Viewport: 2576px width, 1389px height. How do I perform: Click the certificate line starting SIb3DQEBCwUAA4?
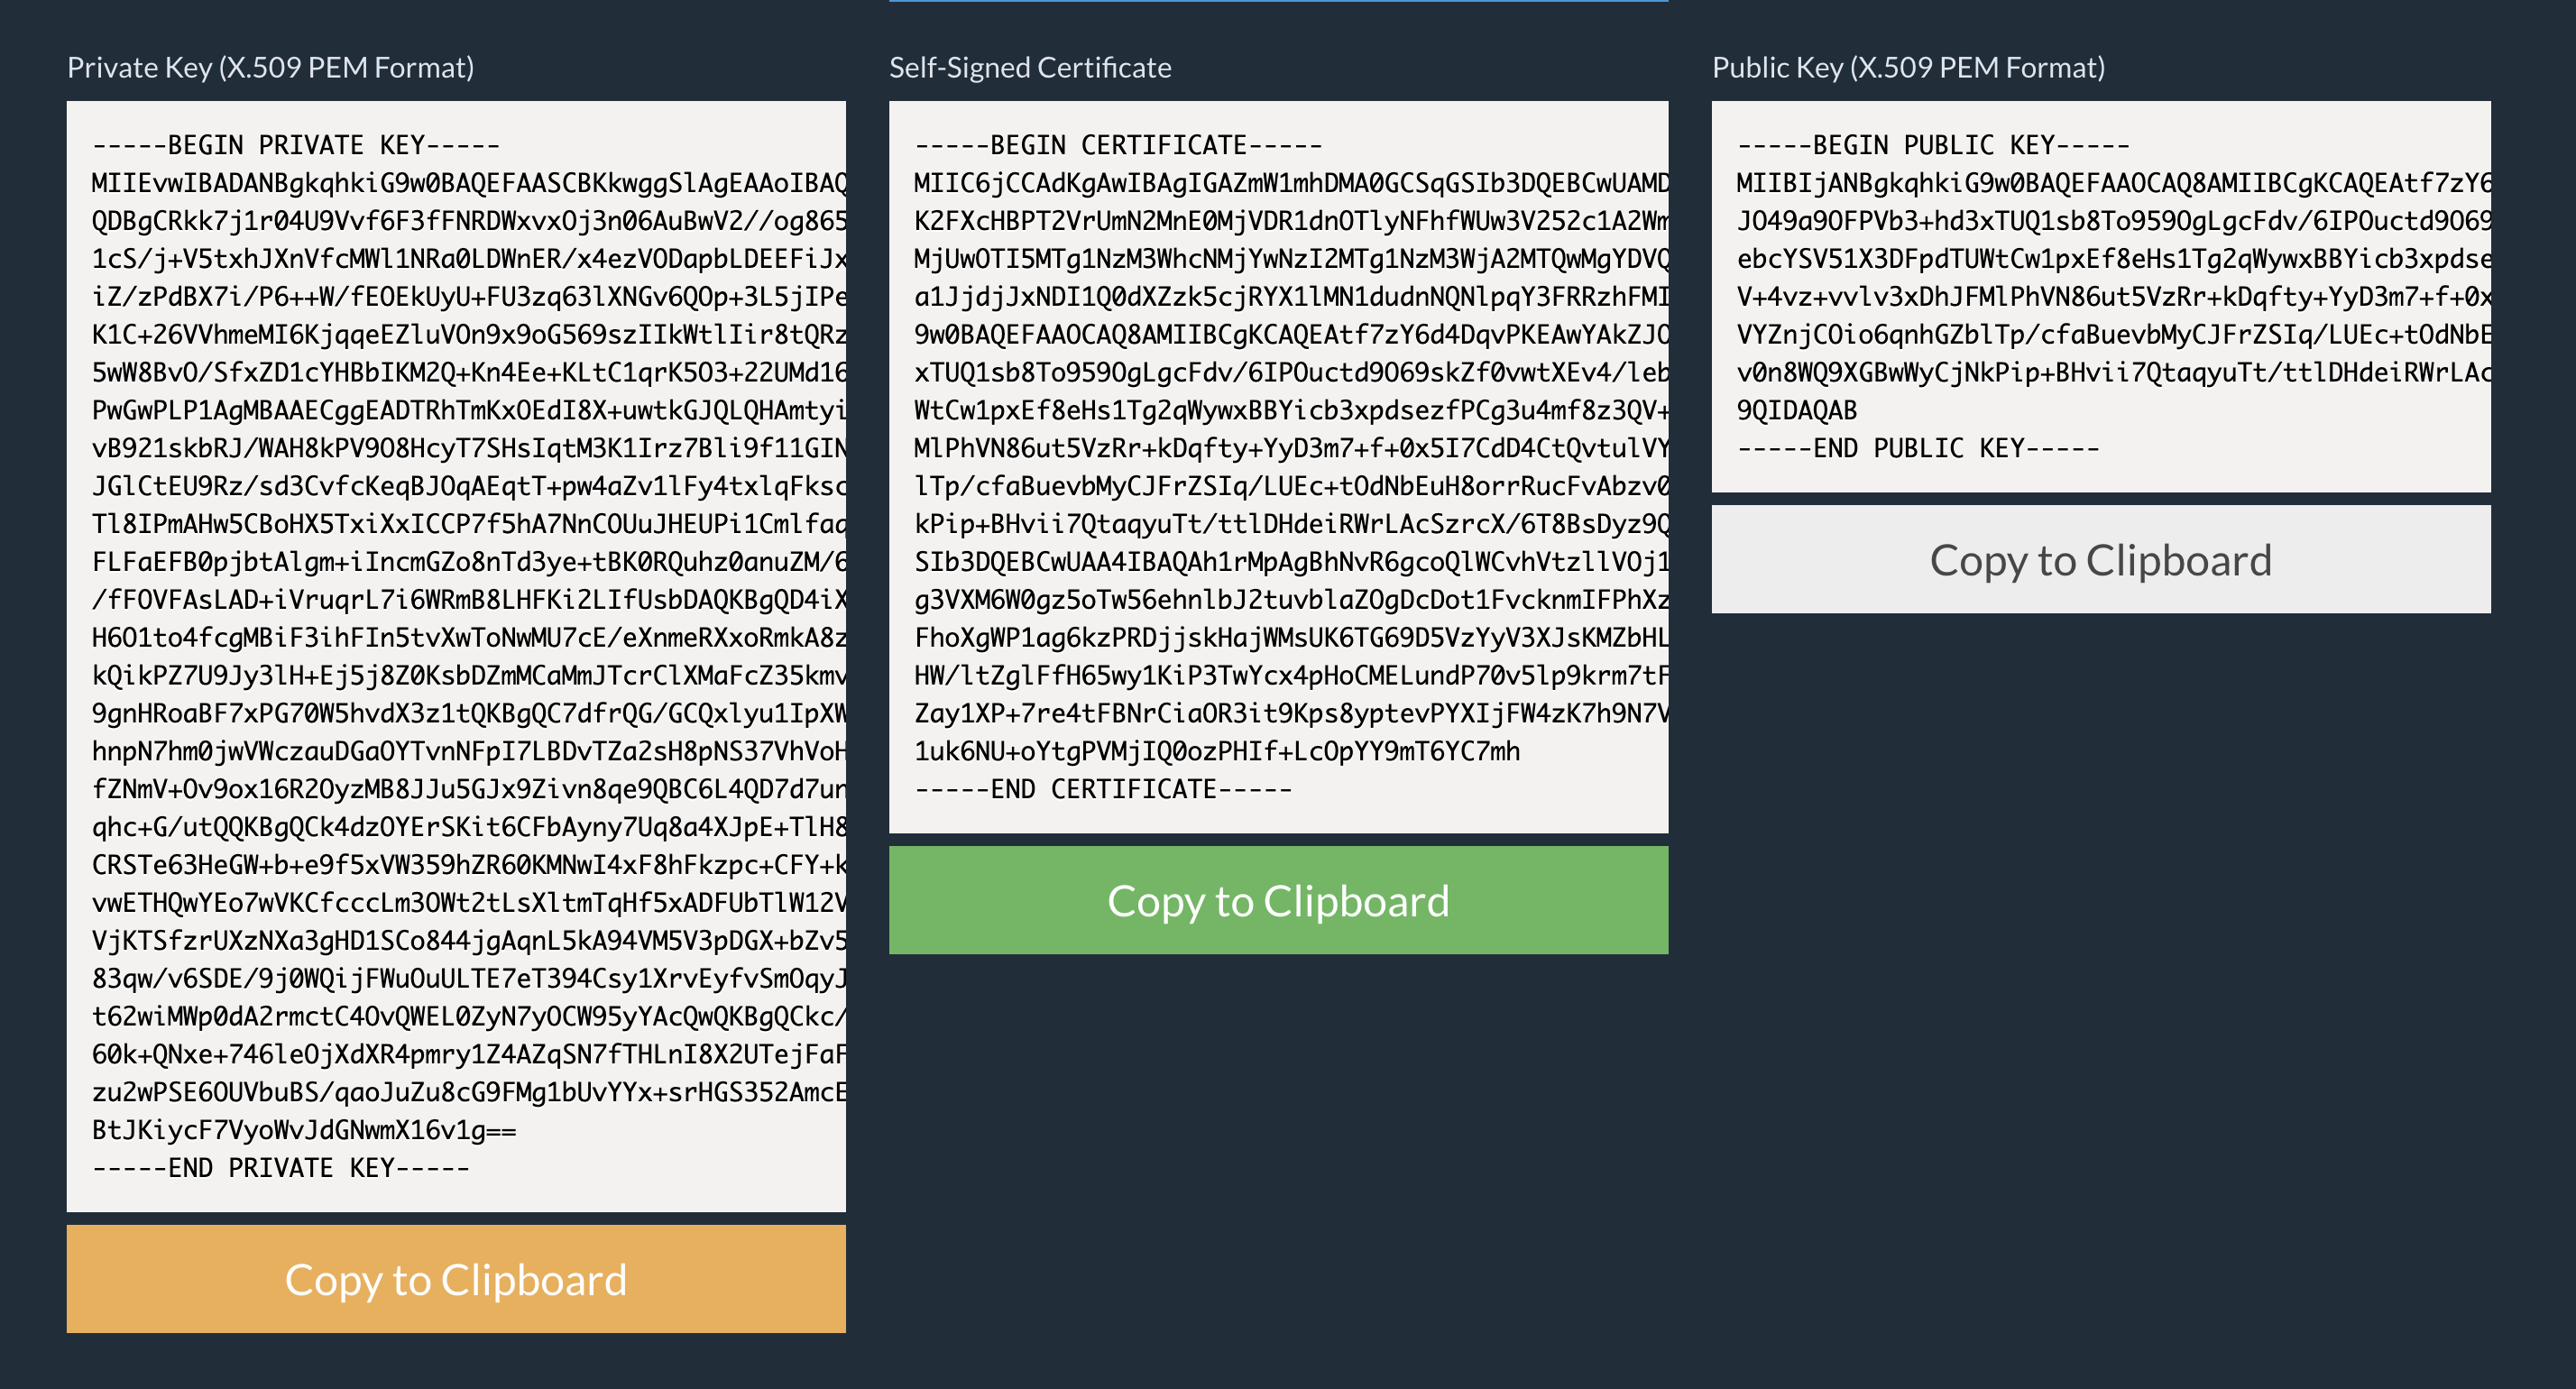(1290, 562)
